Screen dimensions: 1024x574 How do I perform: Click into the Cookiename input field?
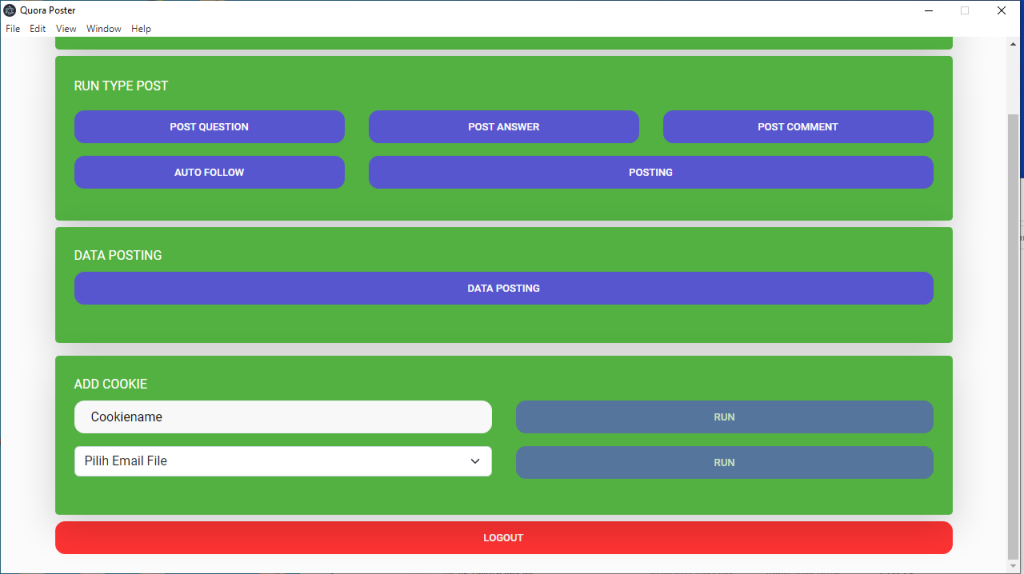coord(283,417)
